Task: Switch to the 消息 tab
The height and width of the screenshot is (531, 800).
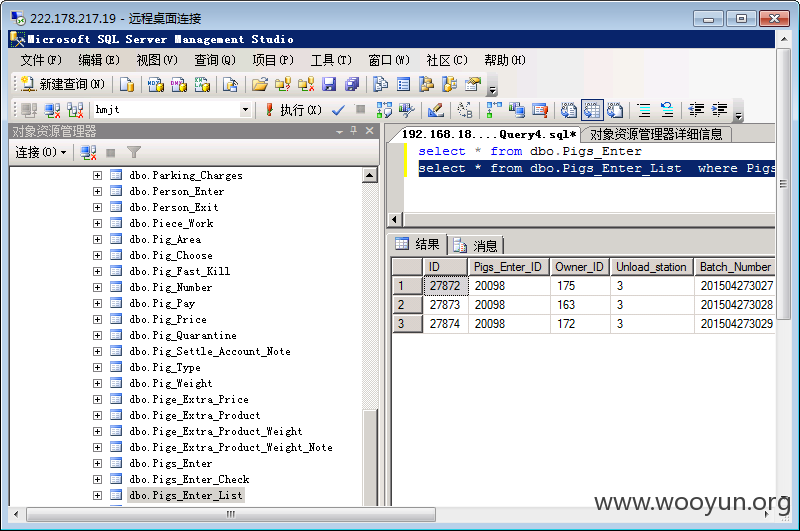Action: 477,246
